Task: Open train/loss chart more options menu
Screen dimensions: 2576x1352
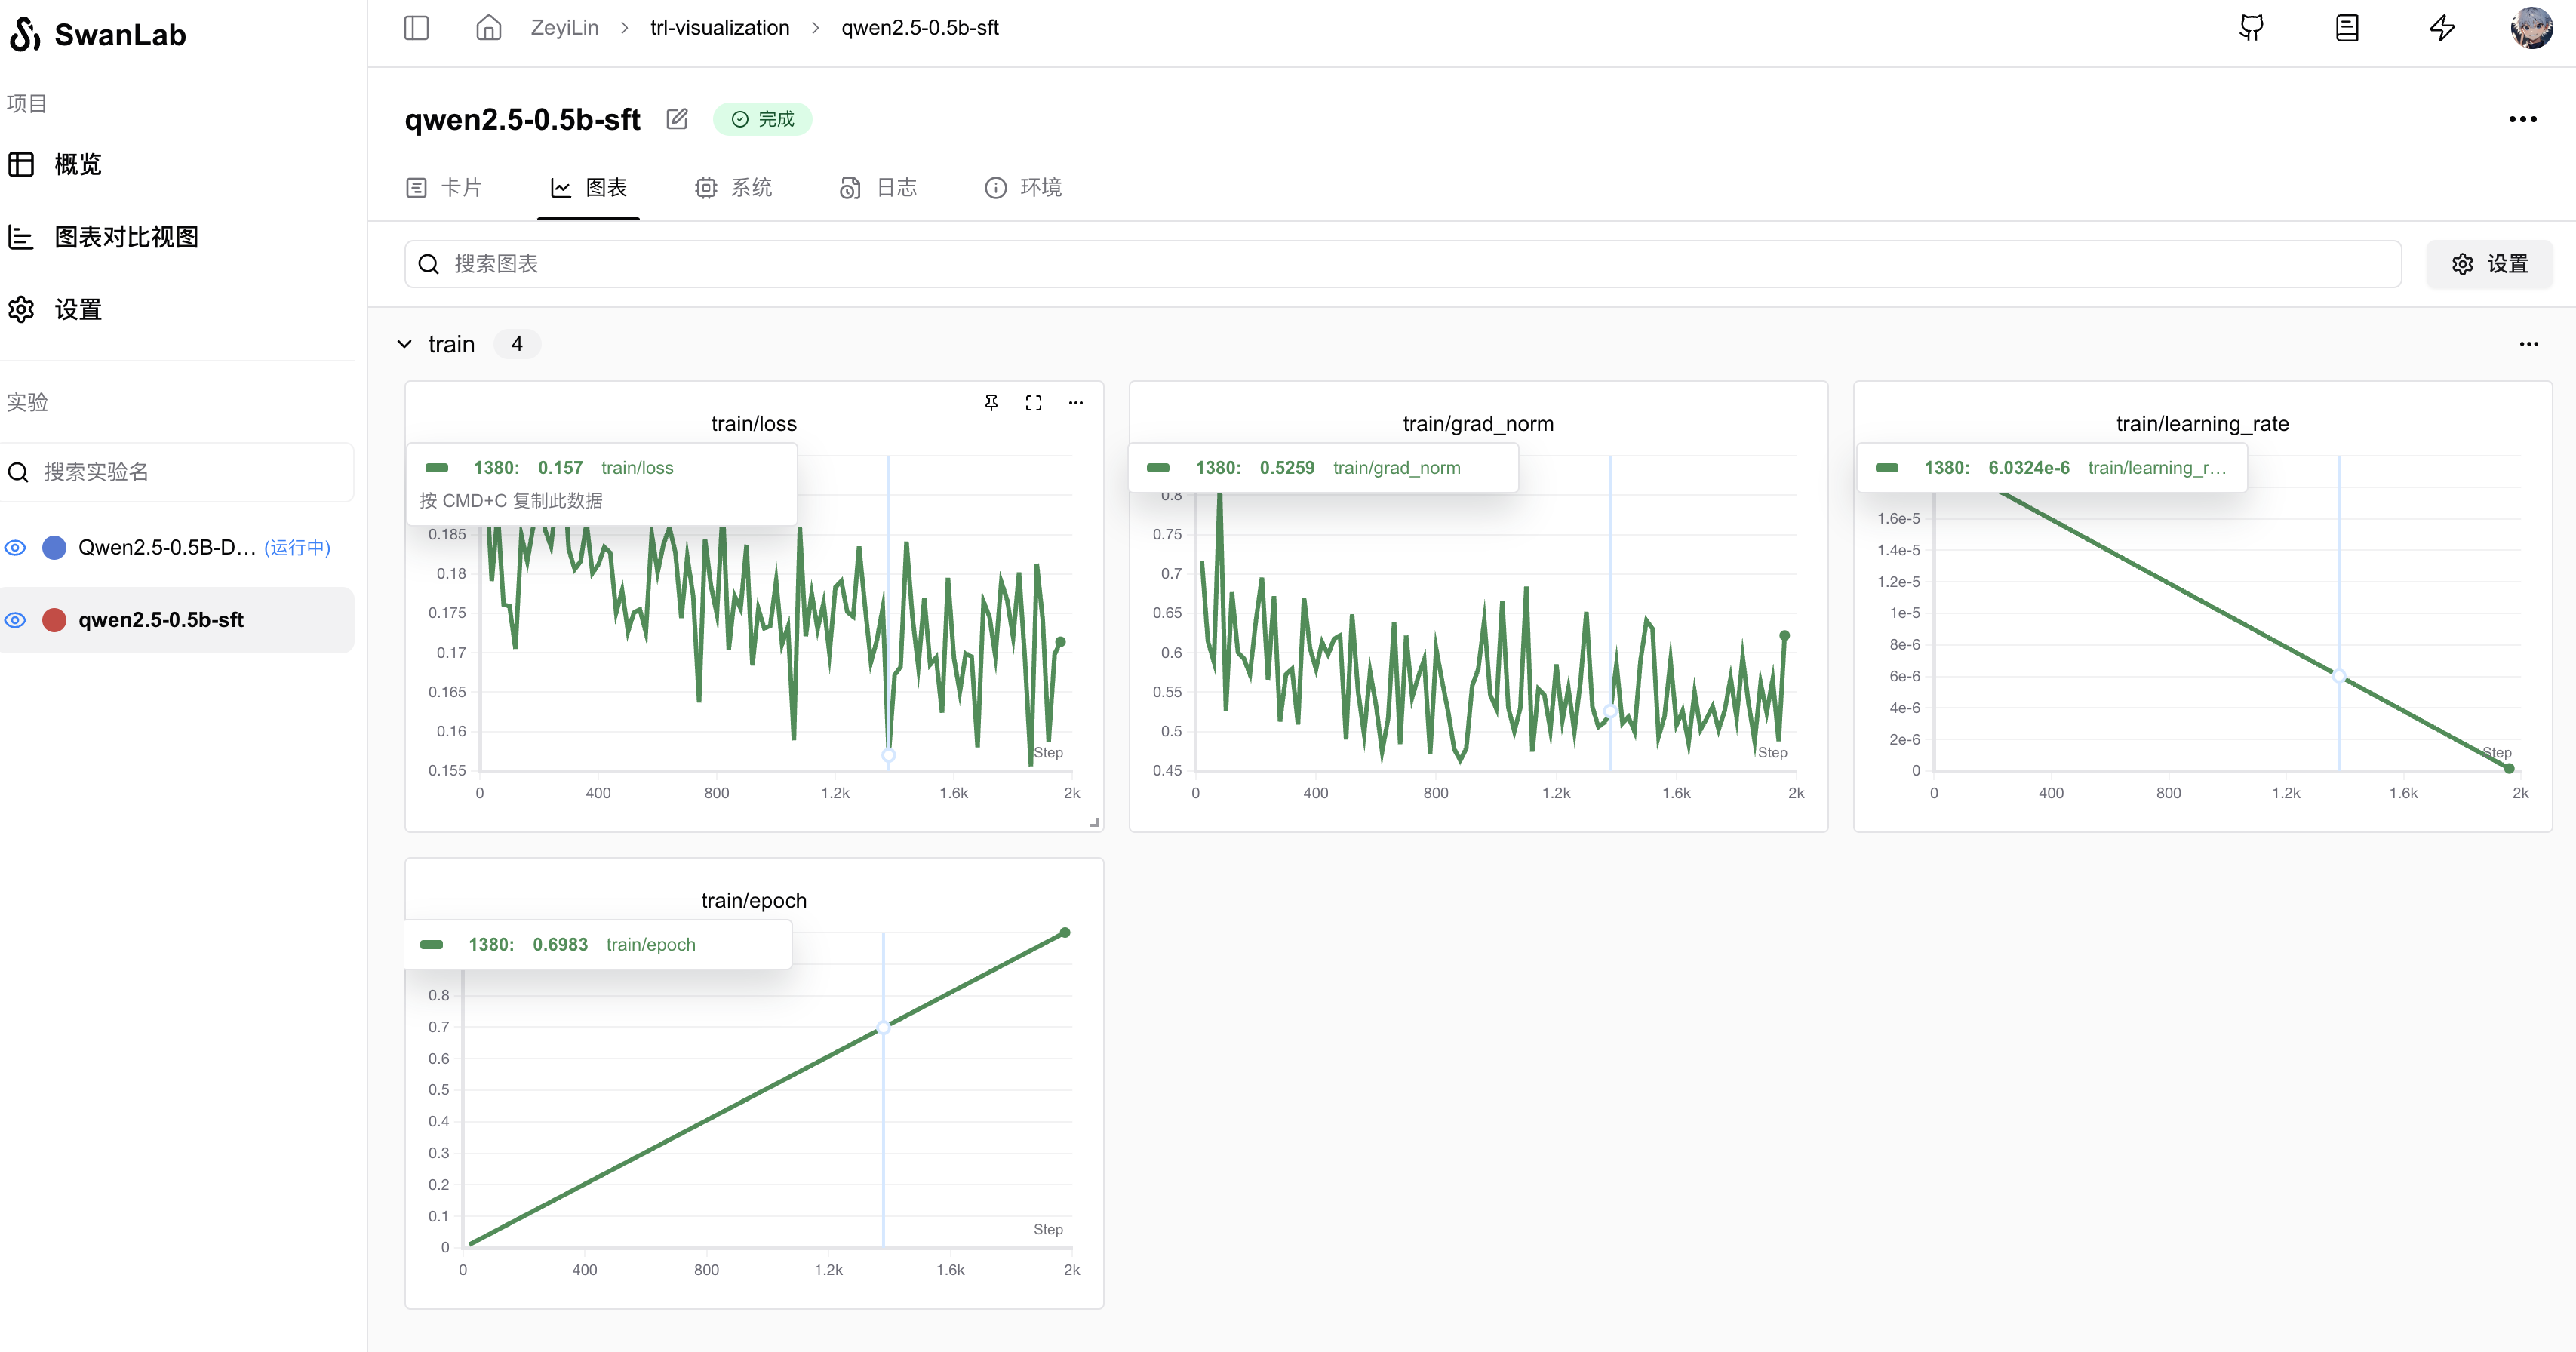Action: (x=1075, y=402)
